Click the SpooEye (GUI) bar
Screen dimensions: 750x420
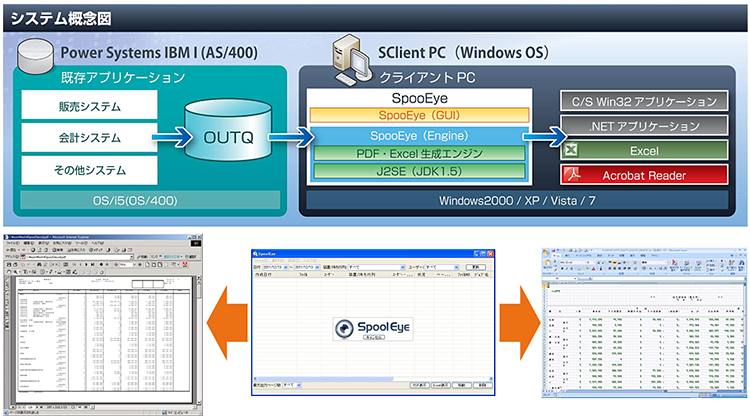point(419,115)
